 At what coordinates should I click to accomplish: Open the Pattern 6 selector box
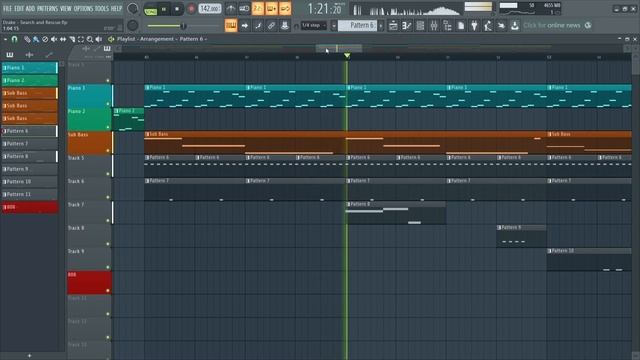(x=358, y=26)
